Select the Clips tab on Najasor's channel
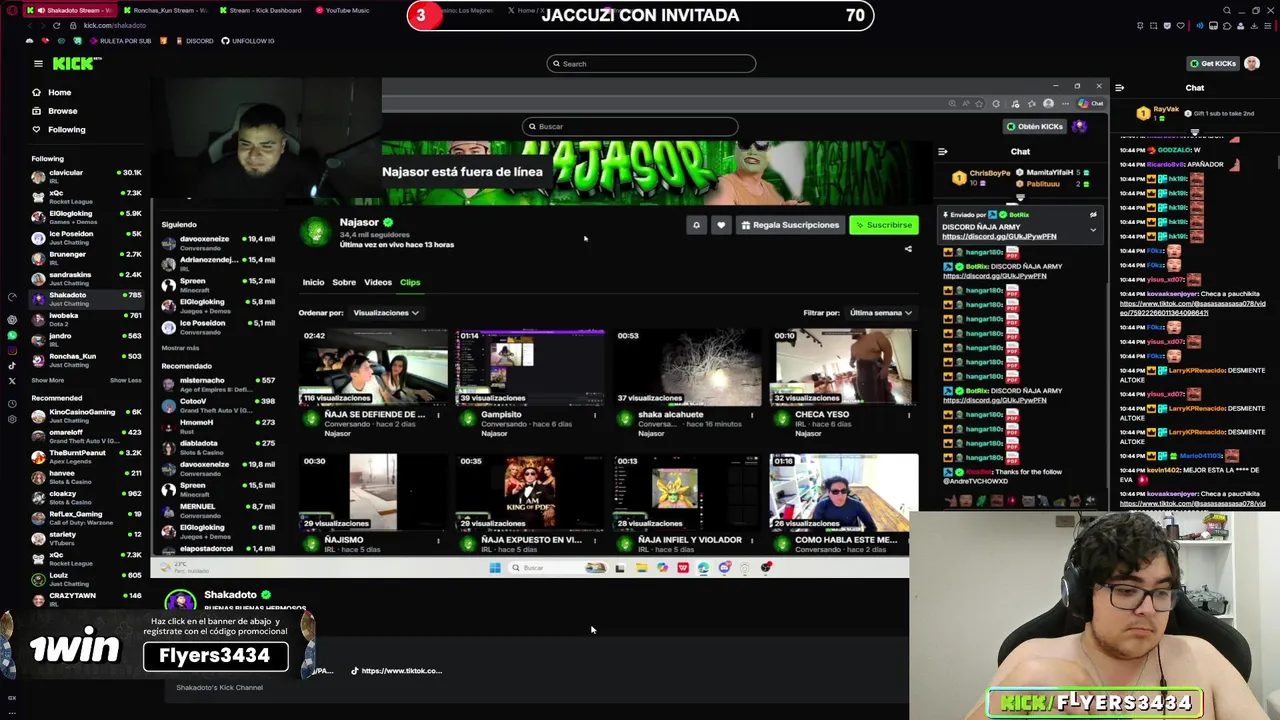The height and width of the screenshot is (720, 1280). [x=410, y=282]
